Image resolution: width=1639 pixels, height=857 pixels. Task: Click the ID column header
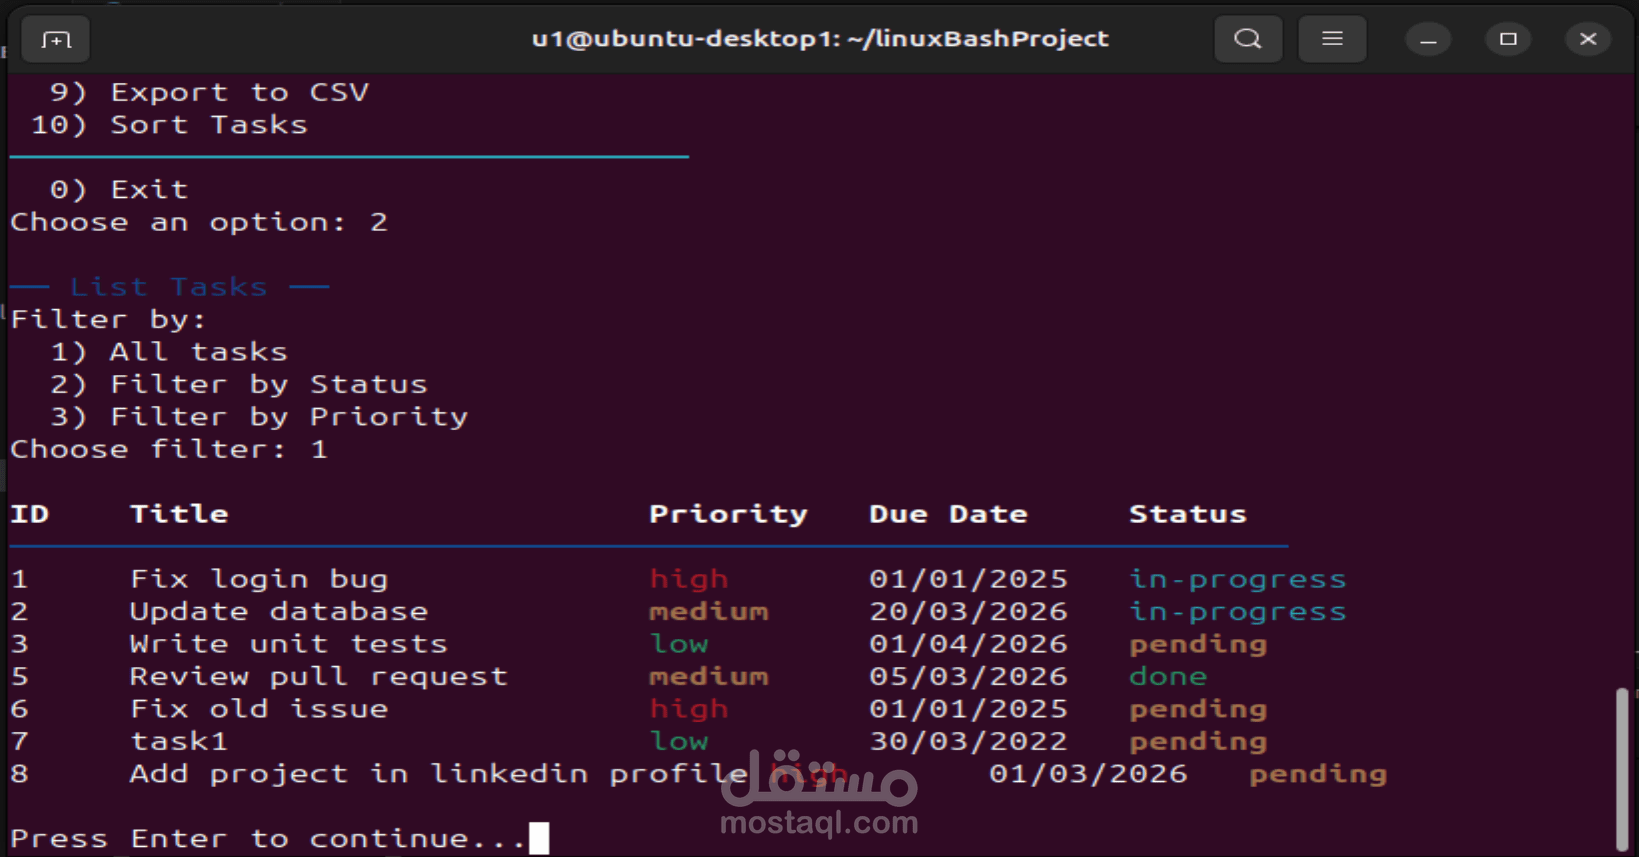click(30, 514)
